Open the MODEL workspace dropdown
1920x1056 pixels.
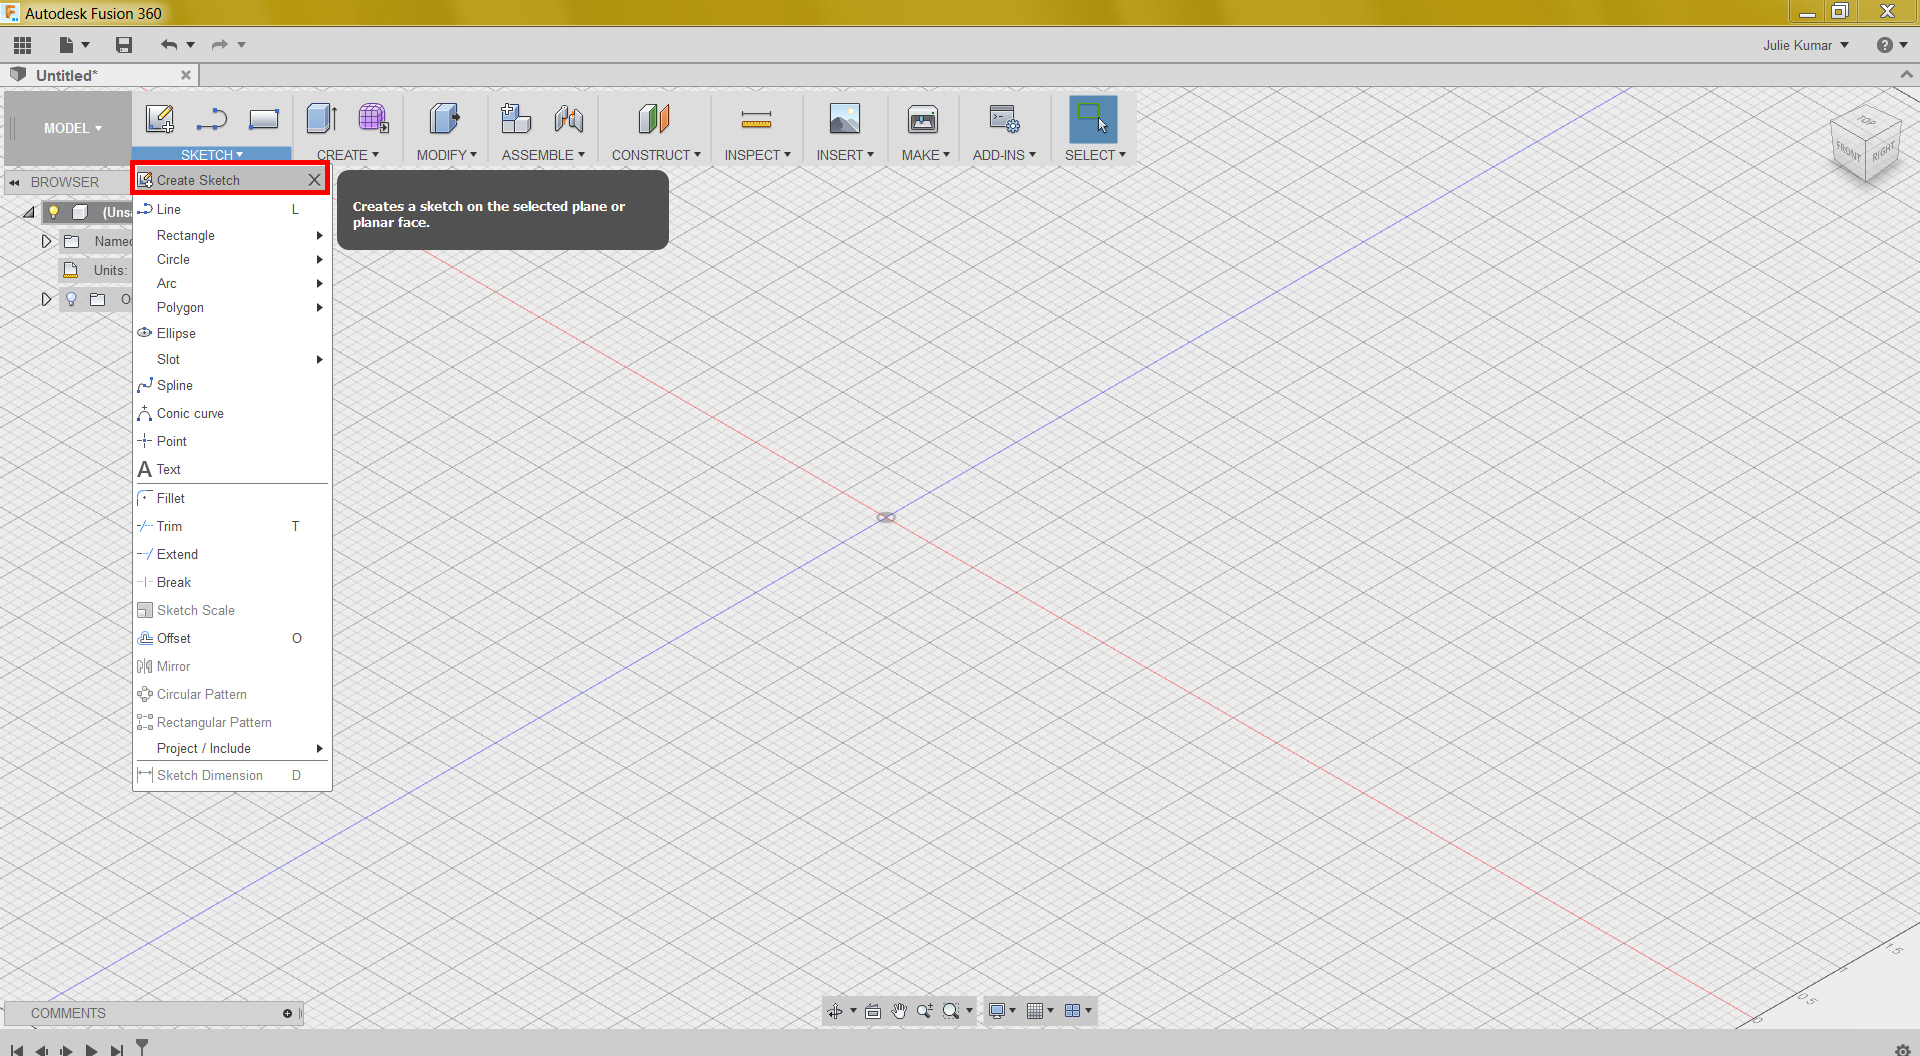coord(72,128)
